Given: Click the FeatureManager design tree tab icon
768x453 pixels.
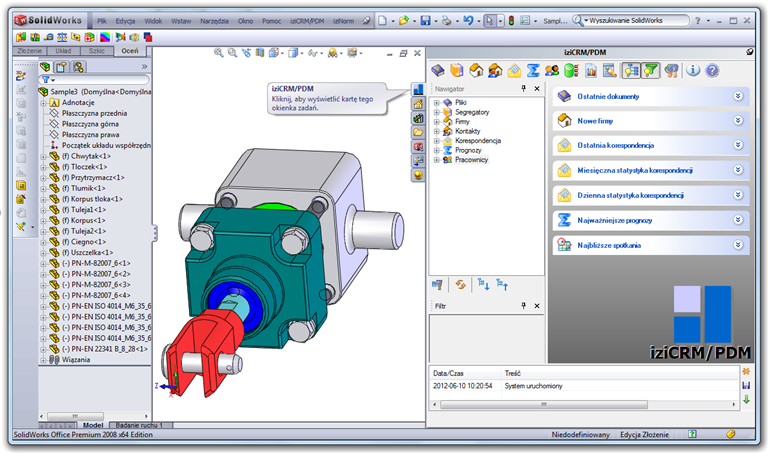Looking at the screenshot, I should [x=46, y=67].
